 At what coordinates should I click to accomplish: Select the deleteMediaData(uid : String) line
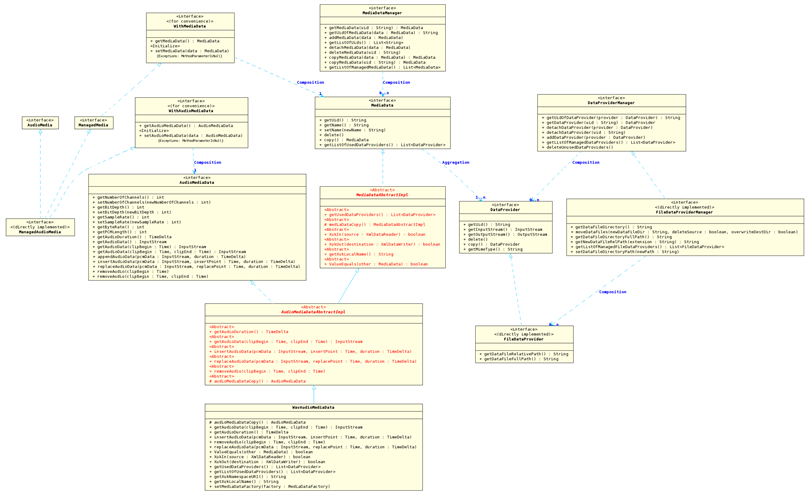click(x=362, y=52)
